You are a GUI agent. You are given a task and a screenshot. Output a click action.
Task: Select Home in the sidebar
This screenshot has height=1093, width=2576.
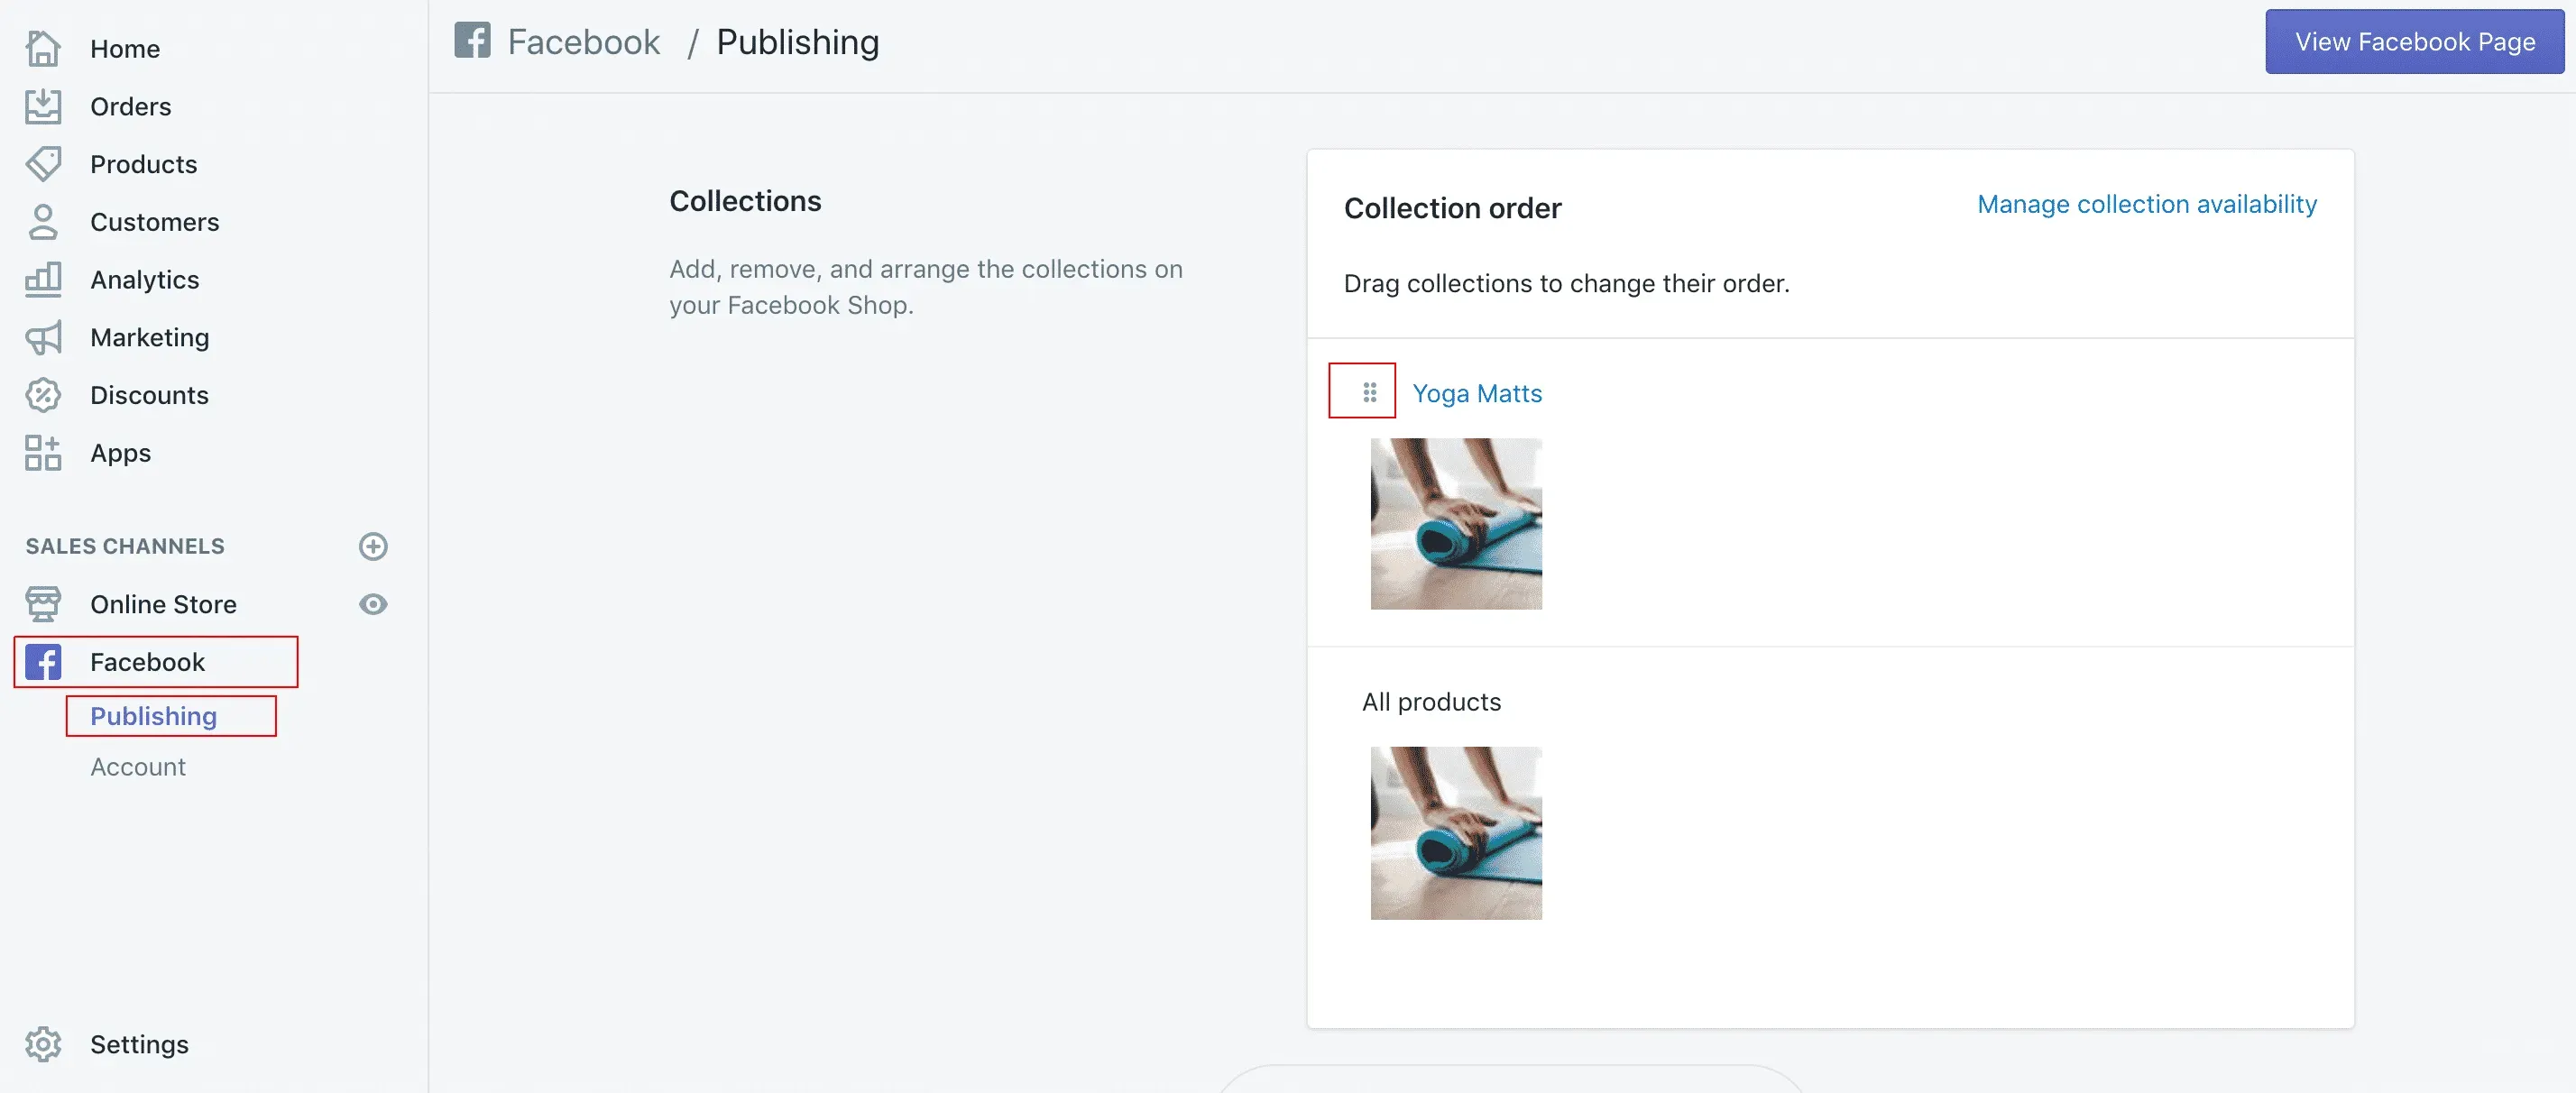pos(125,48)
